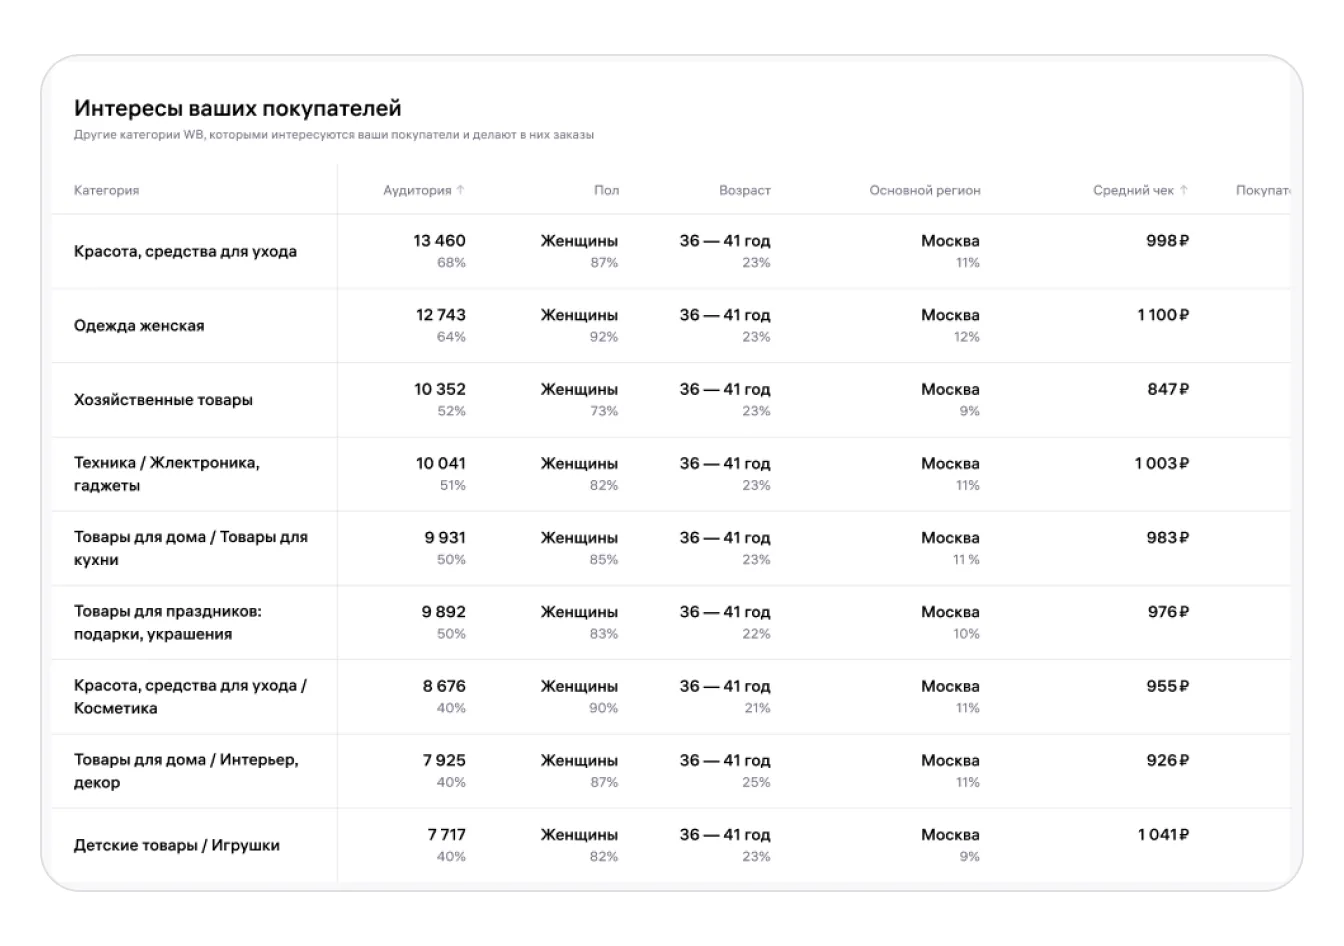Click the sort arrow next to Средний чек
1344x946 pixels.
(x=1184, y=190)
